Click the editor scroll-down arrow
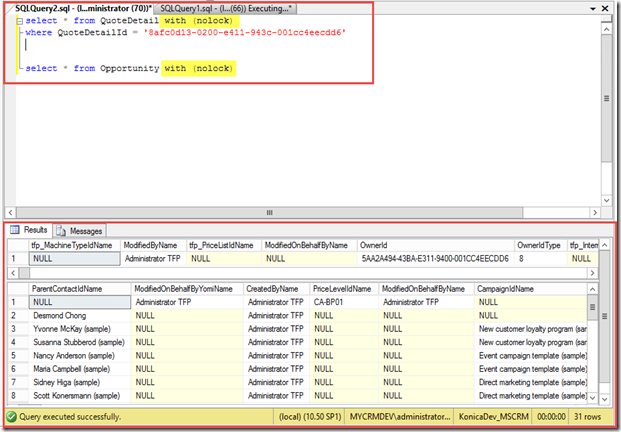Image resolution: width=621 pixels, height=432 pixels. click(606, 200)
